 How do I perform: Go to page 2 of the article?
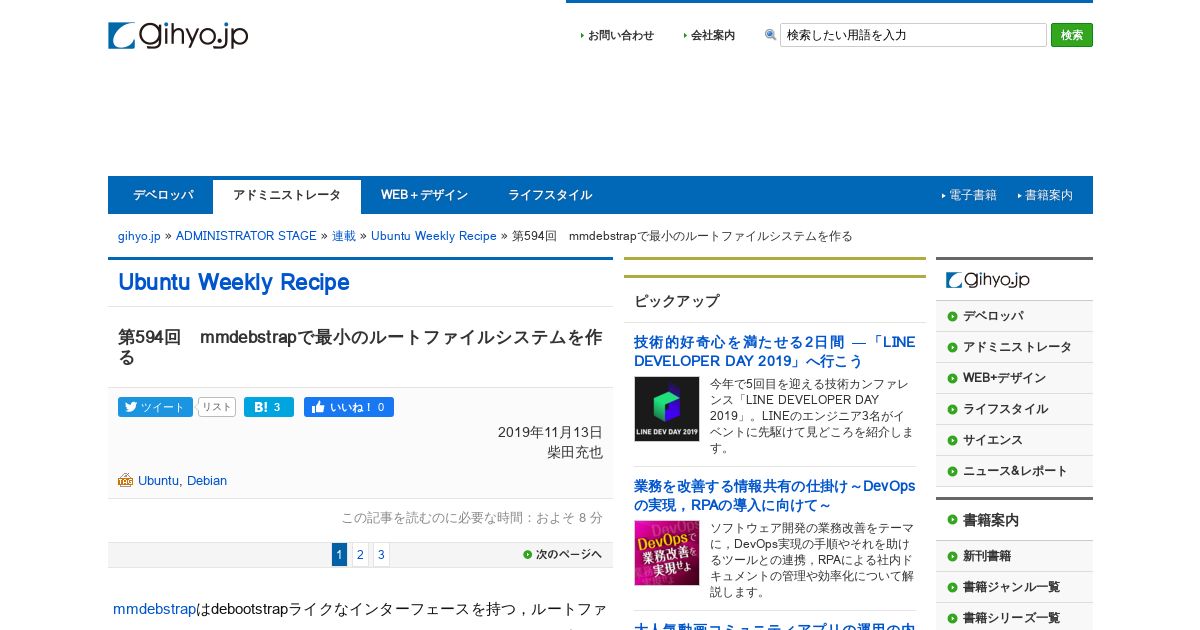tap(360, 555)
